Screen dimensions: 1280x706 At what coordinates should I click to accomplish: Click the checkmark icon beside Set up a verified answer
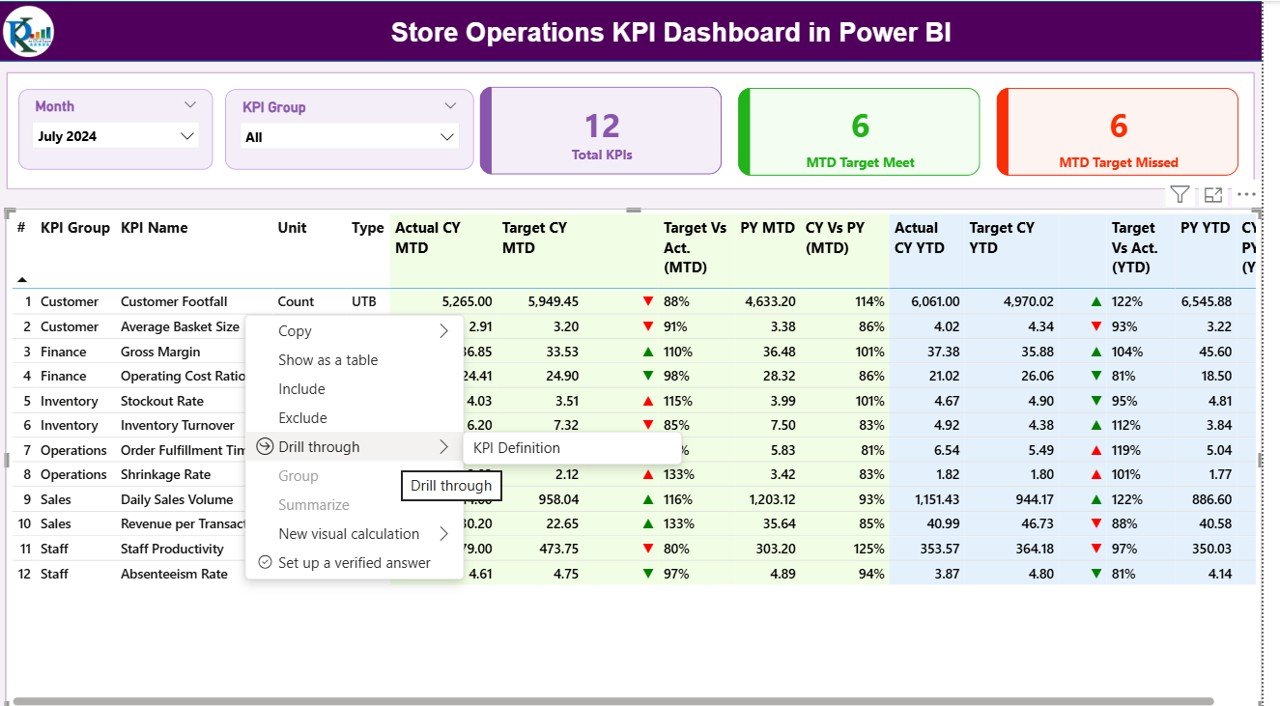coord(265,563)
